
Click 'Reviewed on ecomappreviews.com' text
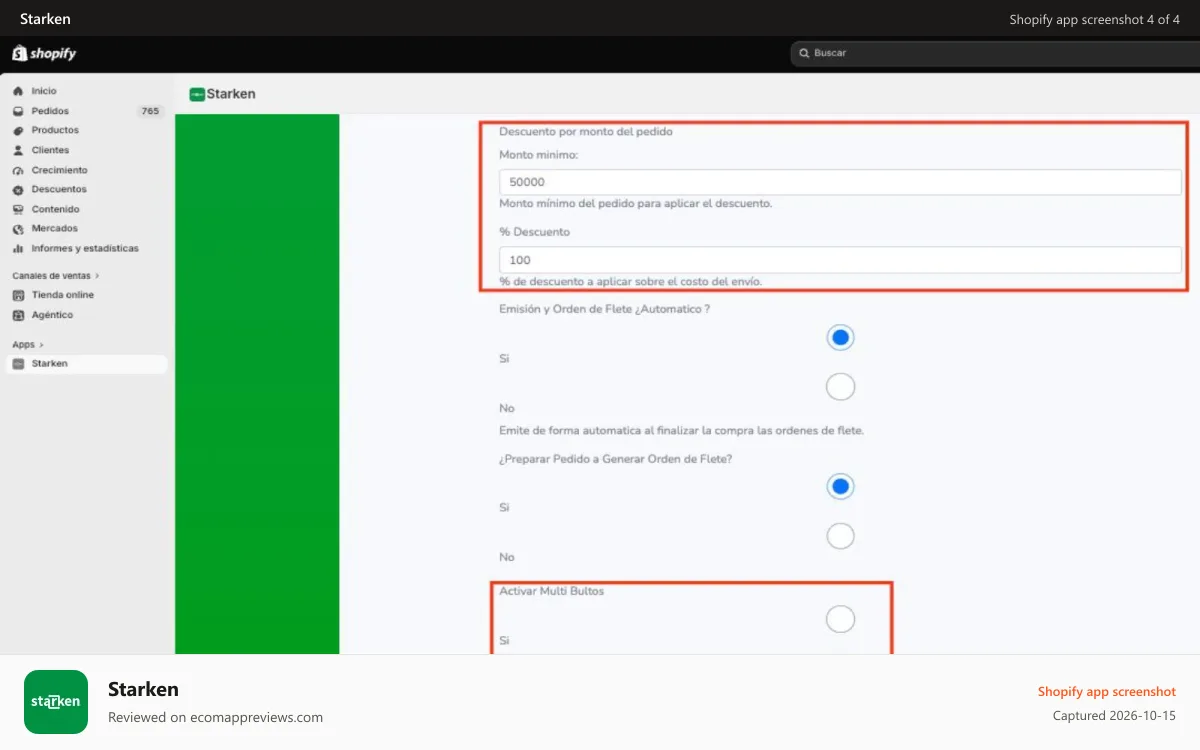pyautogui.click(x=215, y=717)
